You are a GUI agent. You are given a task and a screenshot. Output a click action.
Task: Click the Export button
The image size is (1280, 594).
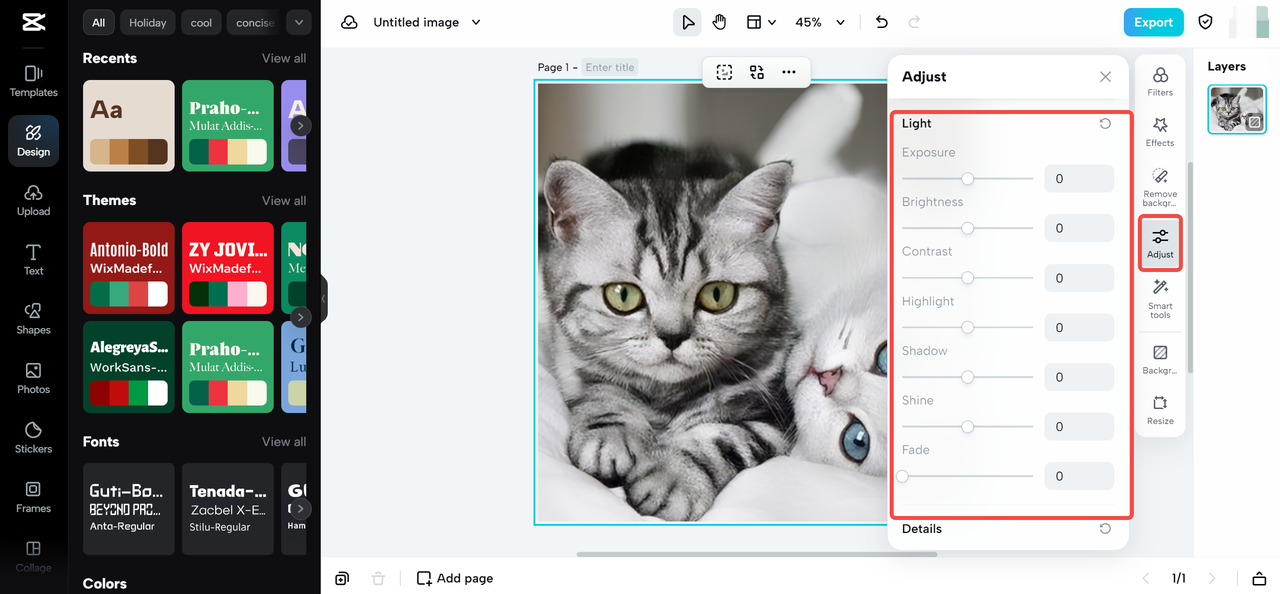click(1153, 22)
